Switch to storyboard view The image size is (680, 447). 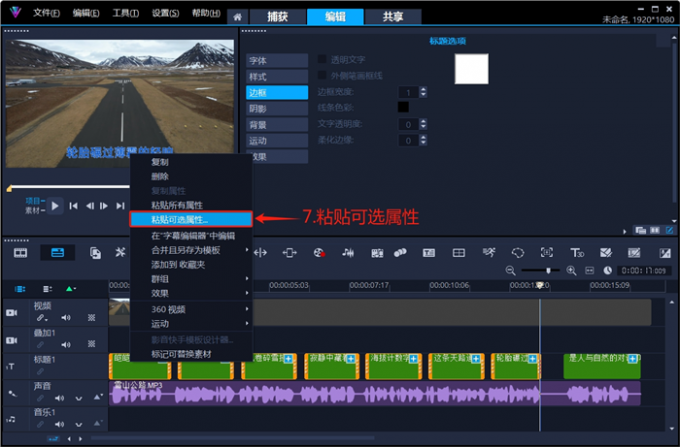(x=20, y=253)
